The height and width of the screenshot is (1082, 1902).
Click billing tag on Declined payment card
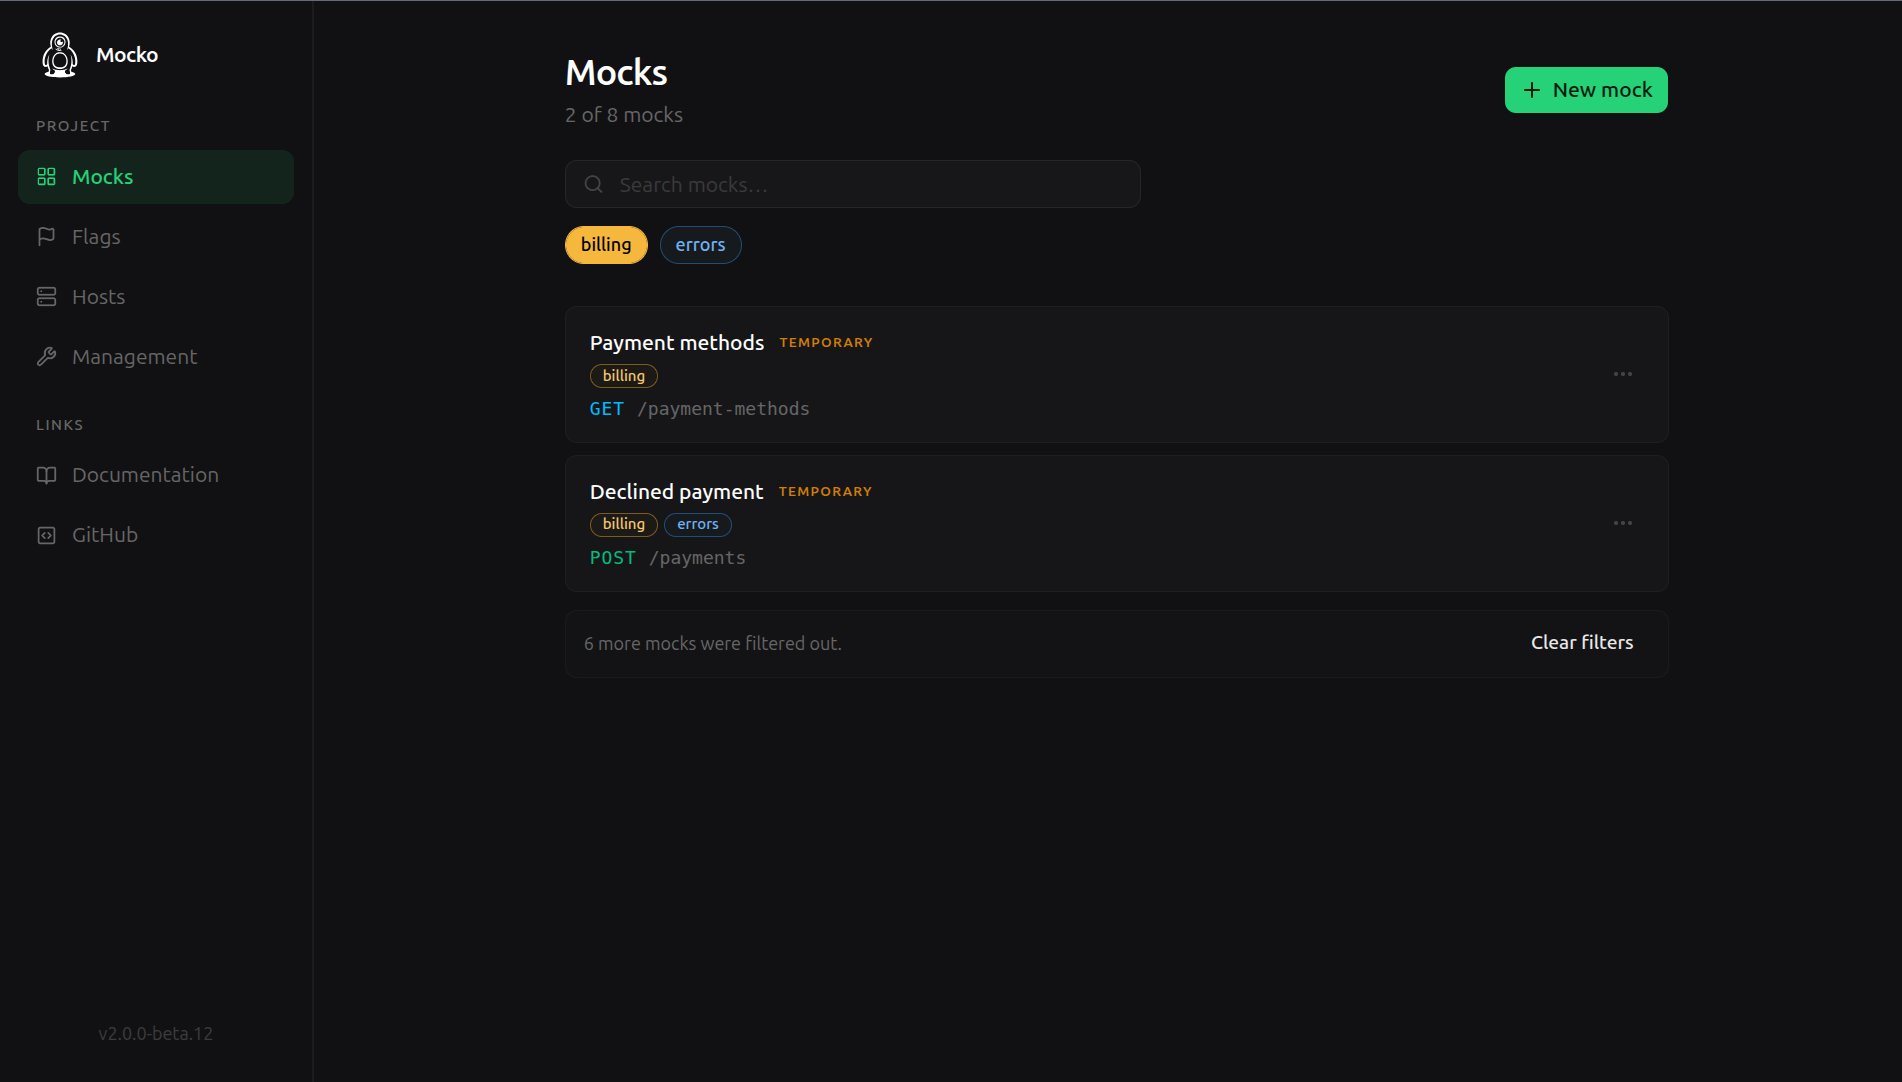coord(624,524)
